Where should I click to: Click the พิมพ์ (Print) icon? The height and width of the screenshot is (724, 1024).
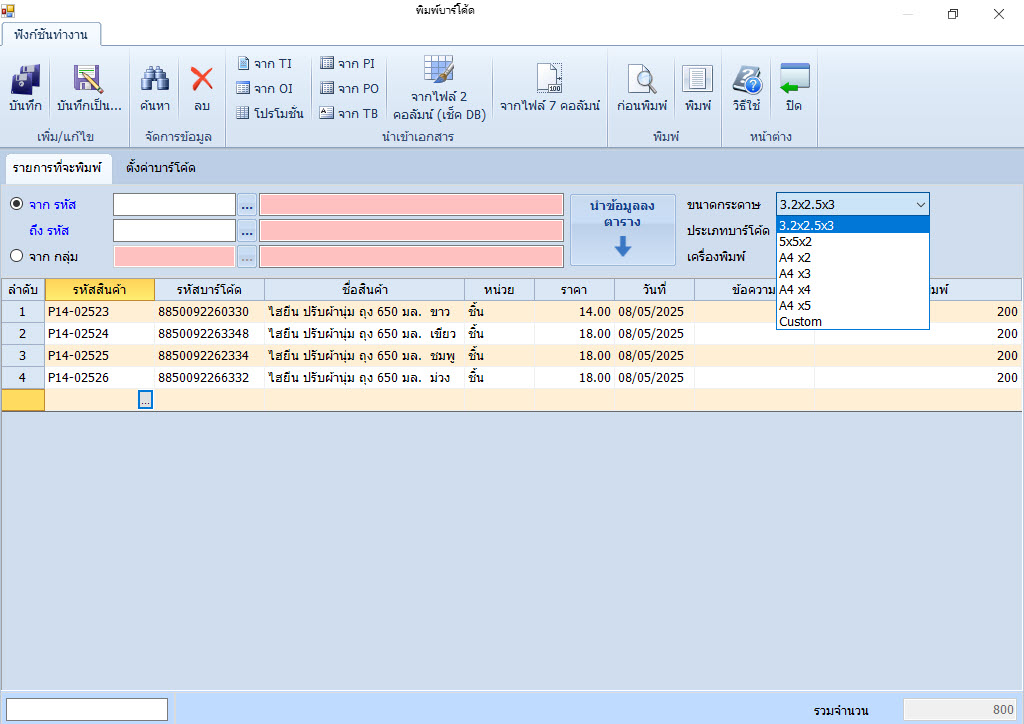(x=697, y=85)
